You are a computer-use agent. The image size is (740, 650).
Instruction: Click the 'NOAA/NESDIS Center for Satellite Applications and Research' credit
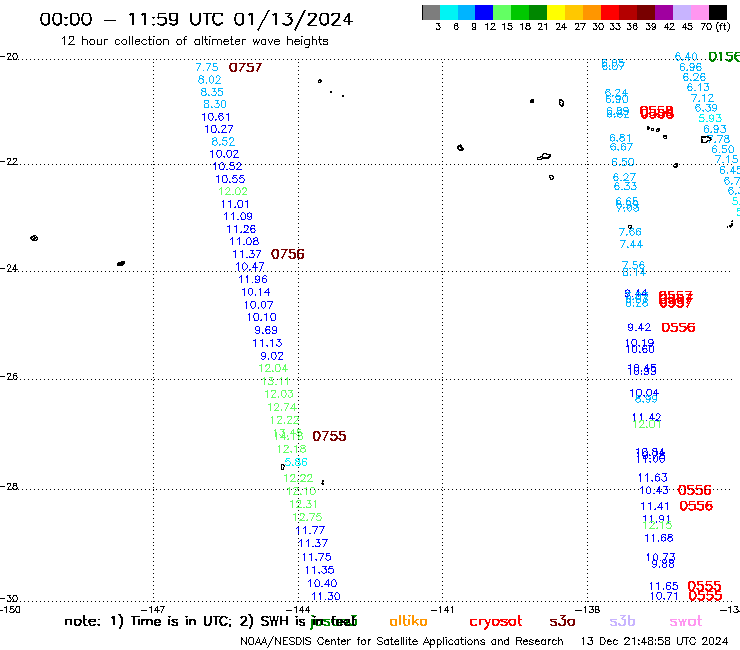tap(402, 642)
